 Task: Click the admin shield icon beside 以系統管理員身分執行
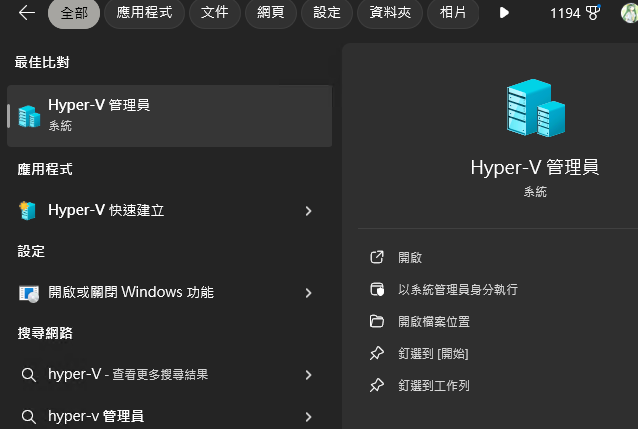tap(377, 289)
